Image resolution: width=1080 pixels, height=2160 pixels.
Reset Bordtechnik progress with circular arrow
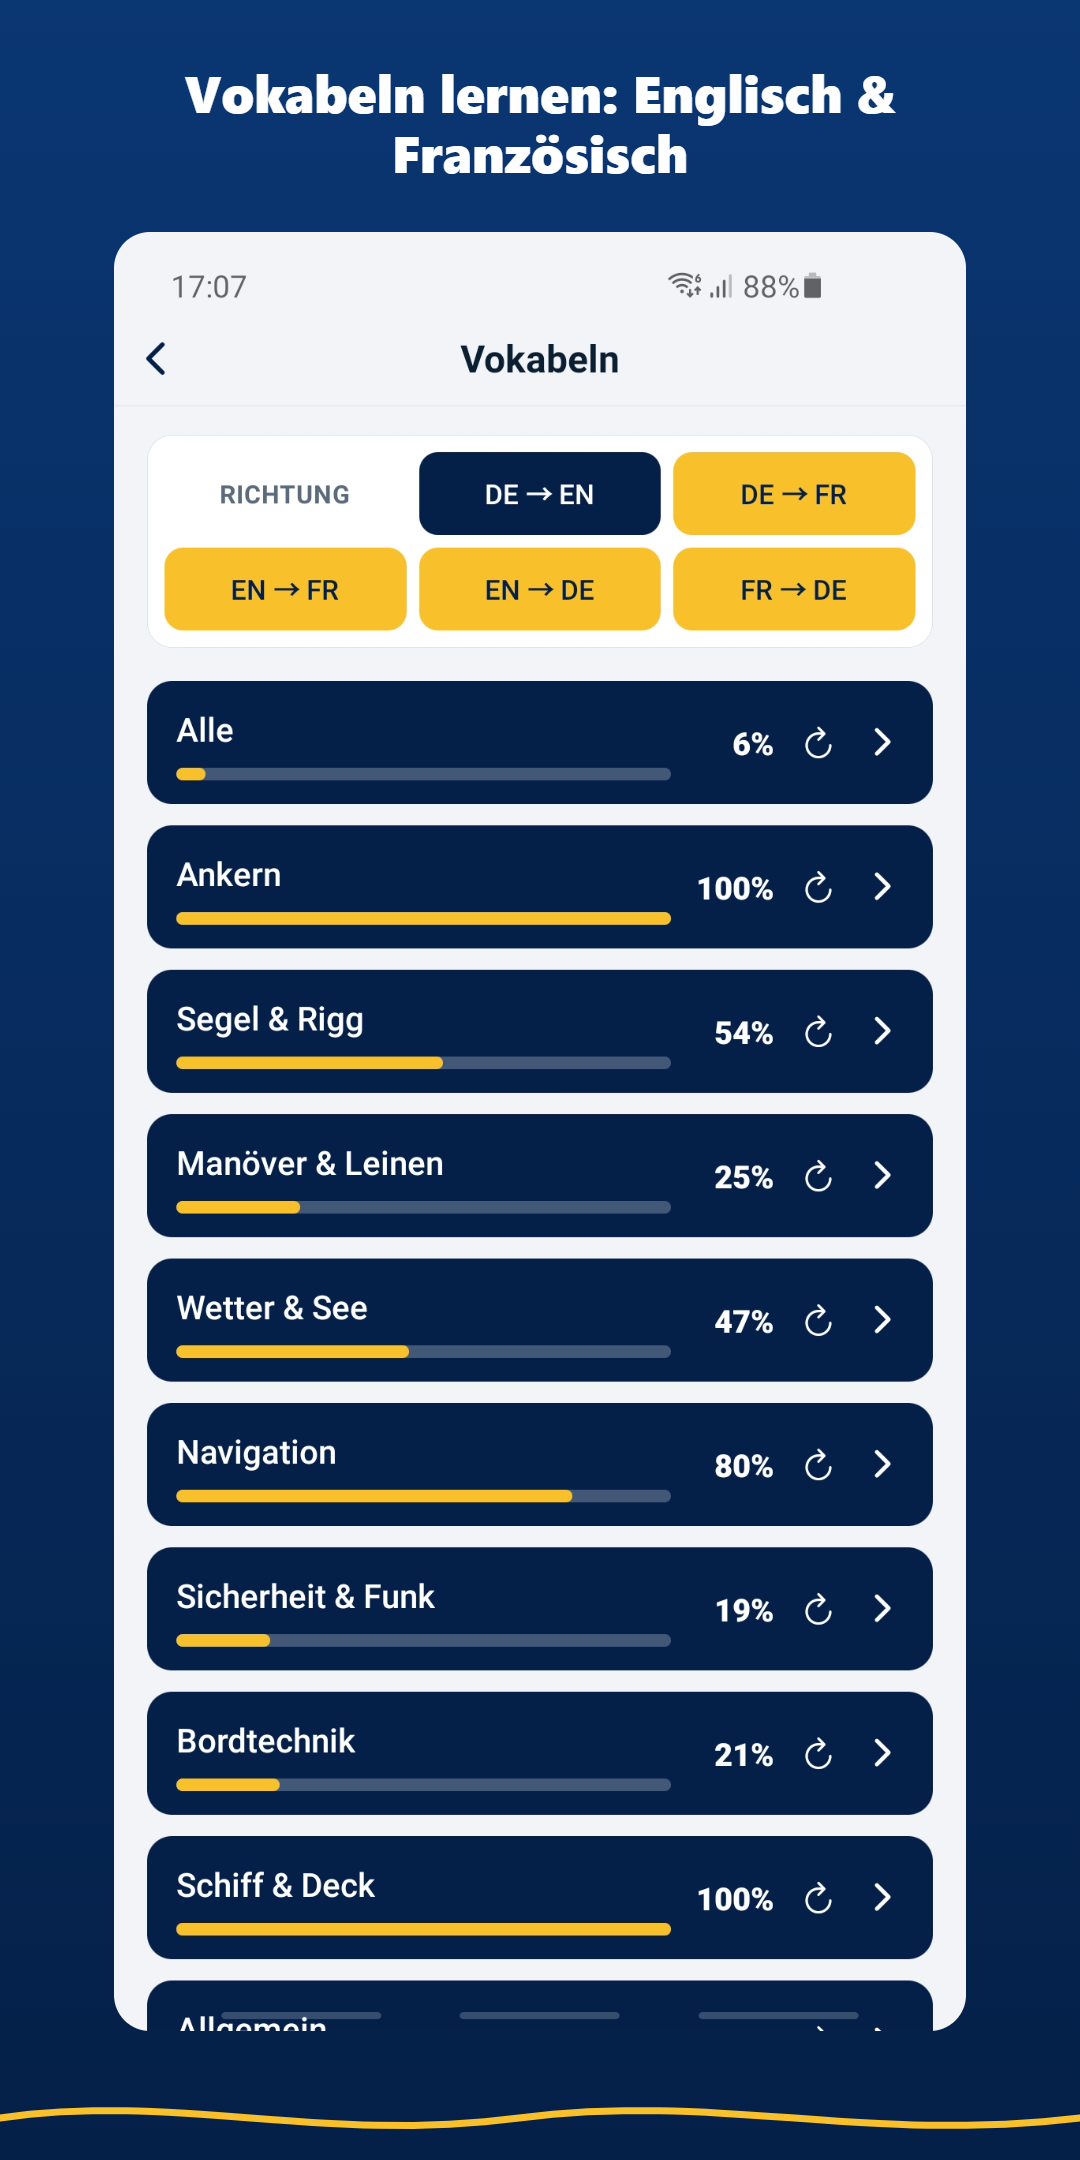818,1753
